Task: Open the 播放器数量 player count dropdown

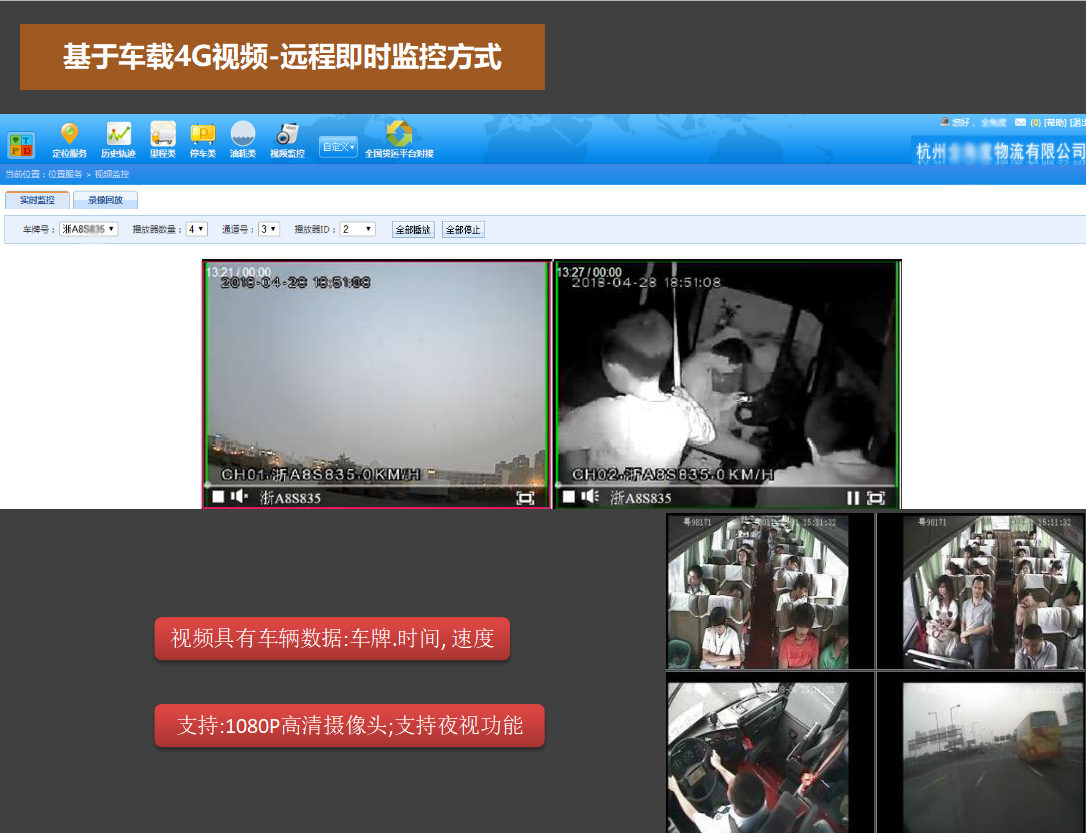Action: pos(196,229)
